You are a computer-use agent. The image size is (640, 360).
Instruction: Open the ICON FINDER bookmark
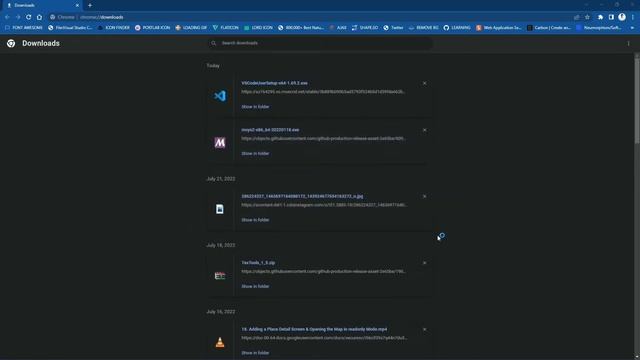[x=113, y=28]
